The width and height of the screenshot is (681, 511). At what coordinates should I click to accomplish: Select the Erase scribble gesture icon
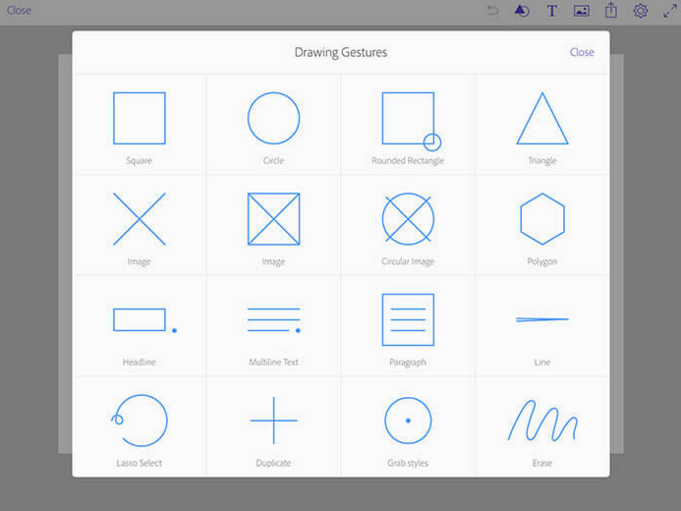pyautogui.click(x=542, y=420)
